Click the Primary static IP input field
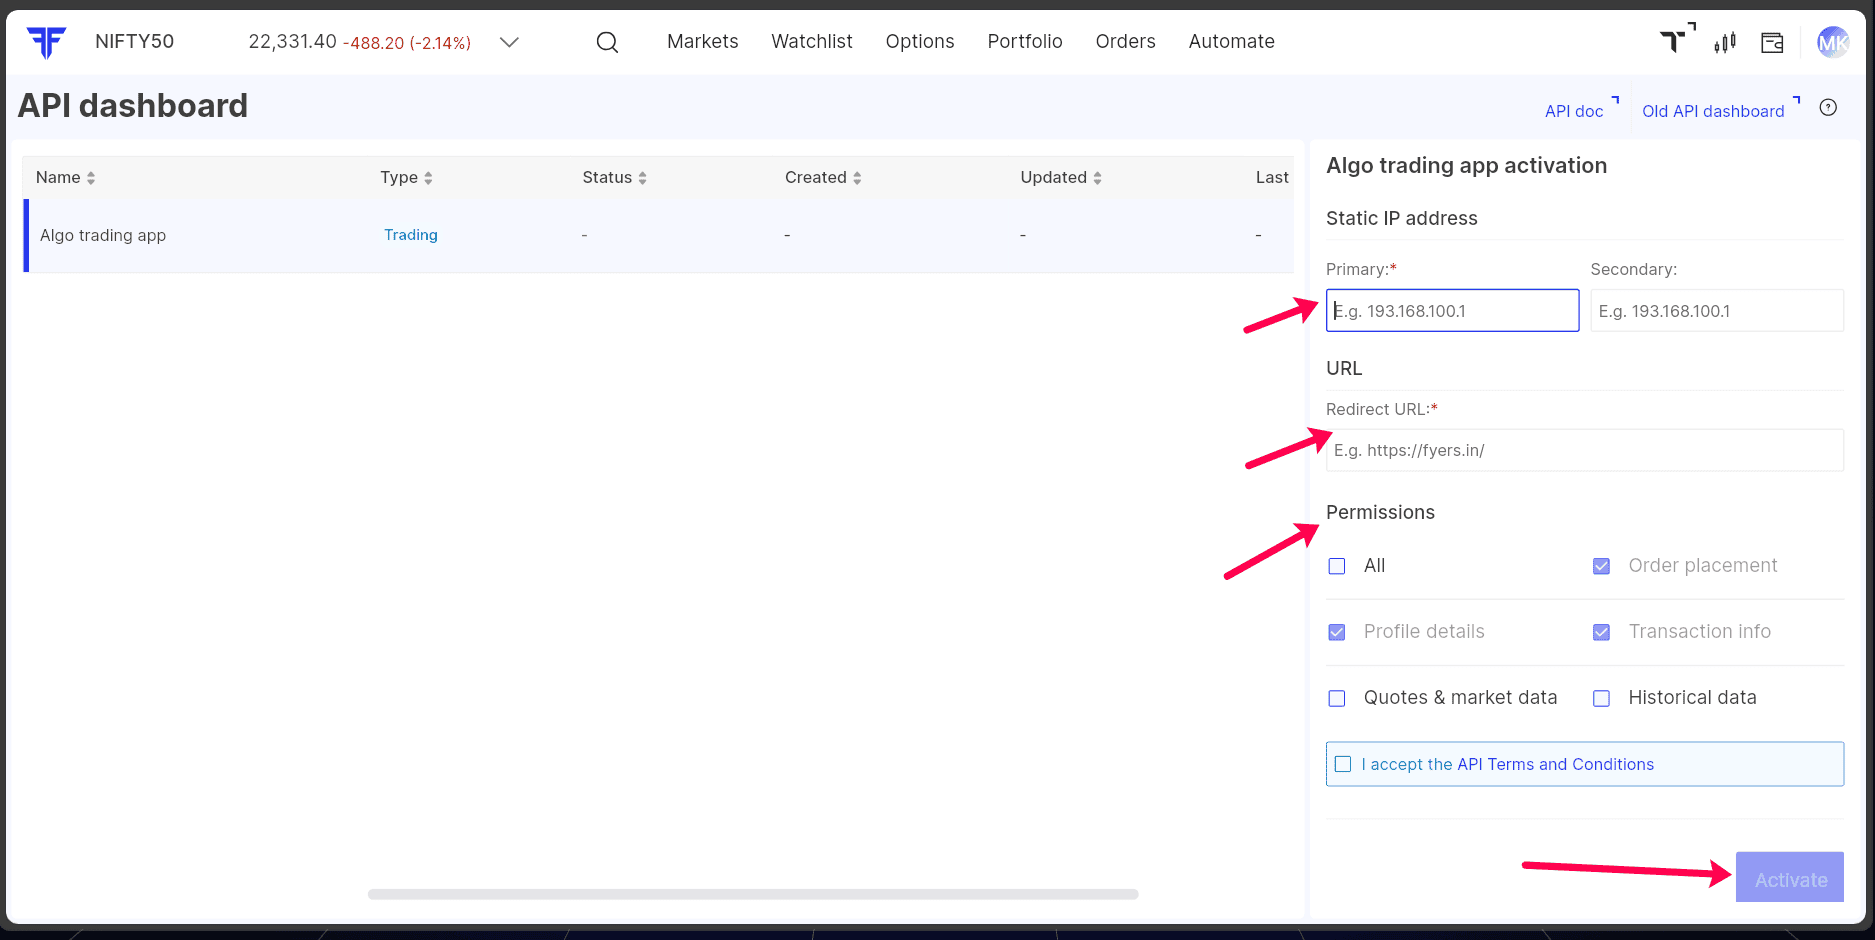 1452,311
